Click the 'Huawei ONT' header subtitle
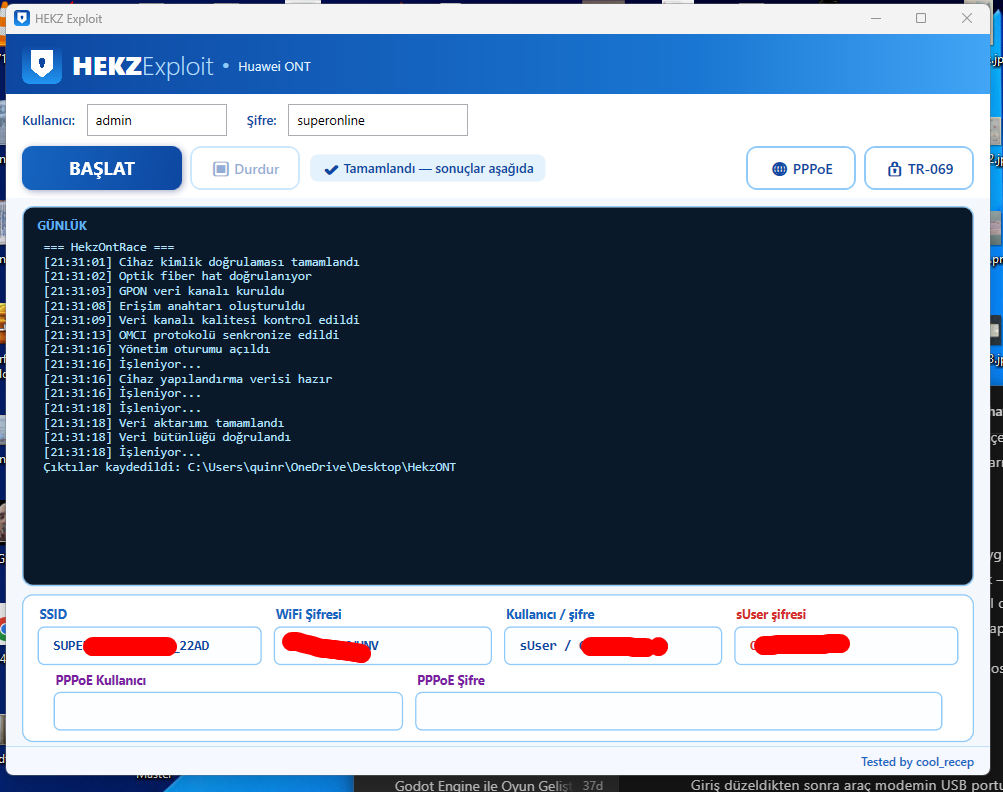The height and width of the screenshot is (792, 1003). pos(274,67)
